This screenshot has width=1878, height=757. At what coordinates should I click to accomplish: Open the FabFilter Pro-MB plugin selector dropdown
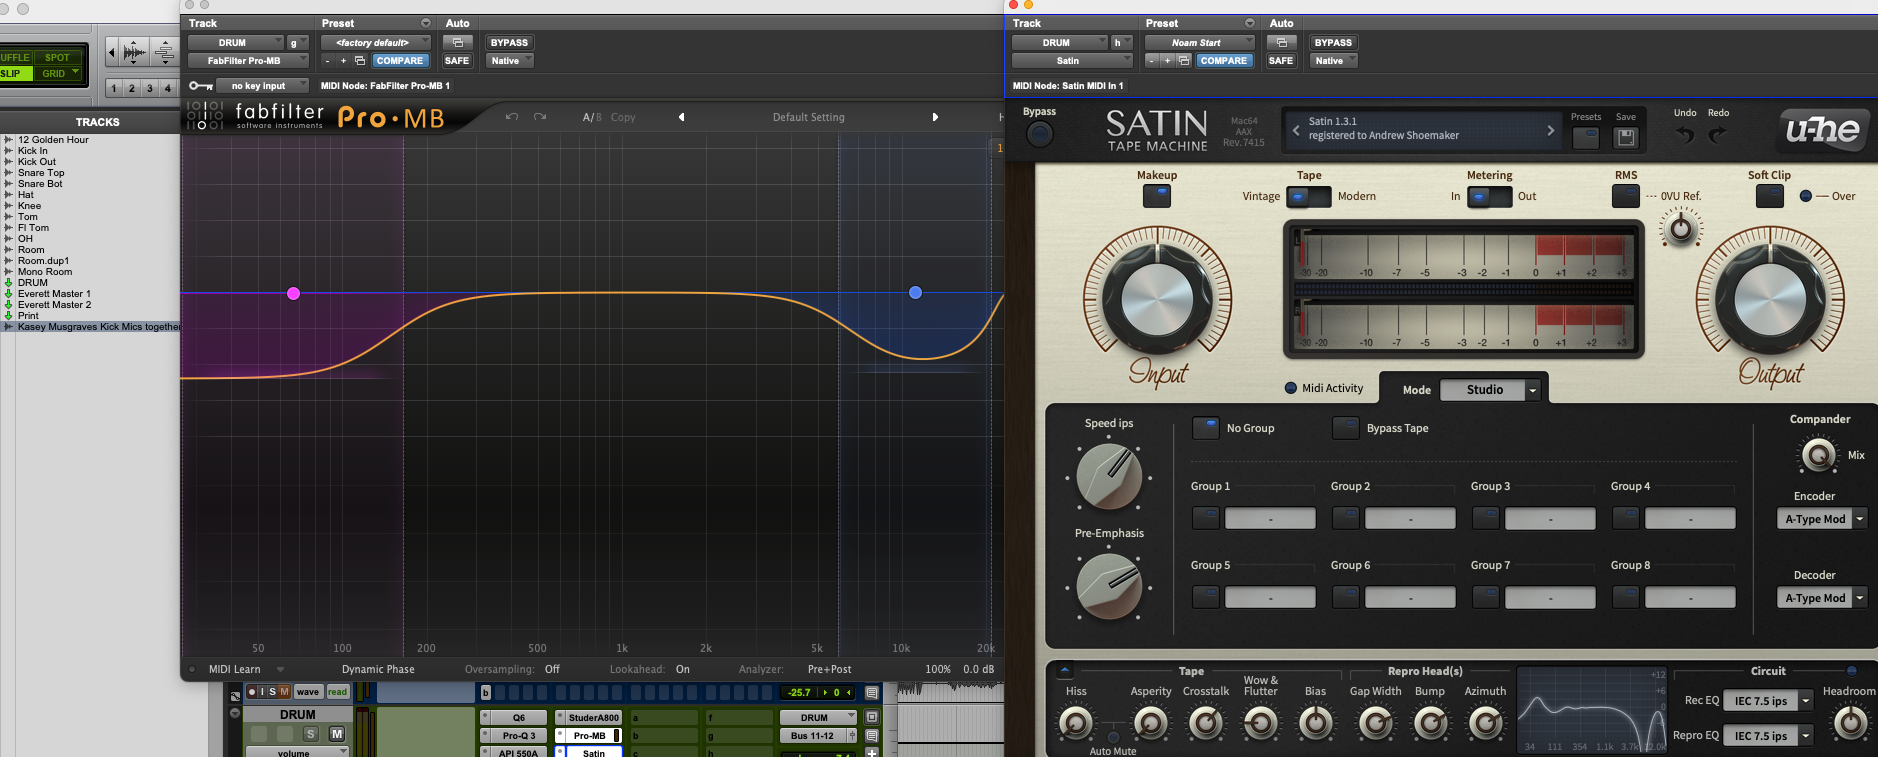click(x=248, y=61)
